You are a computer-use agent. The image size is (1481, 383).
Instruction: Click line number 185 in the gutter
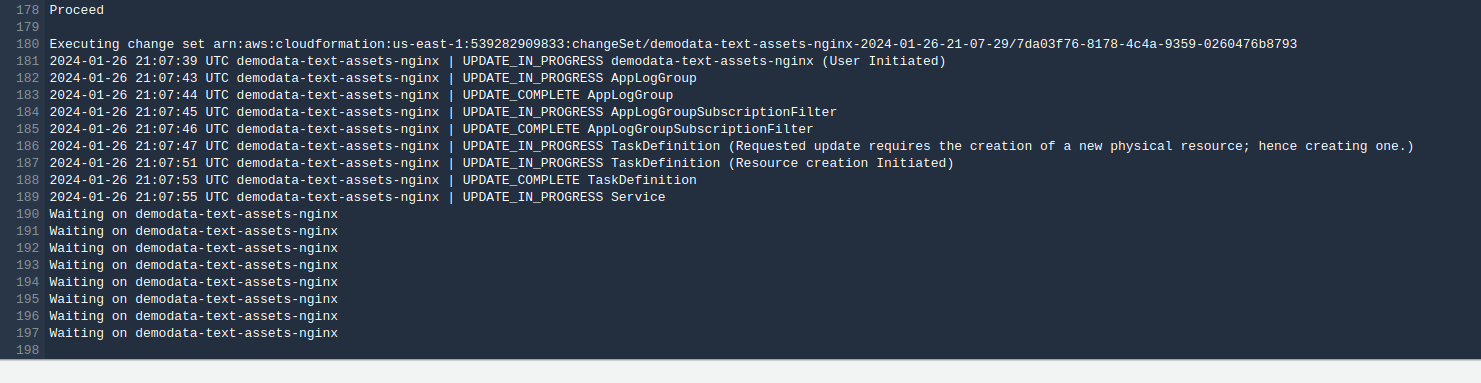29,129
